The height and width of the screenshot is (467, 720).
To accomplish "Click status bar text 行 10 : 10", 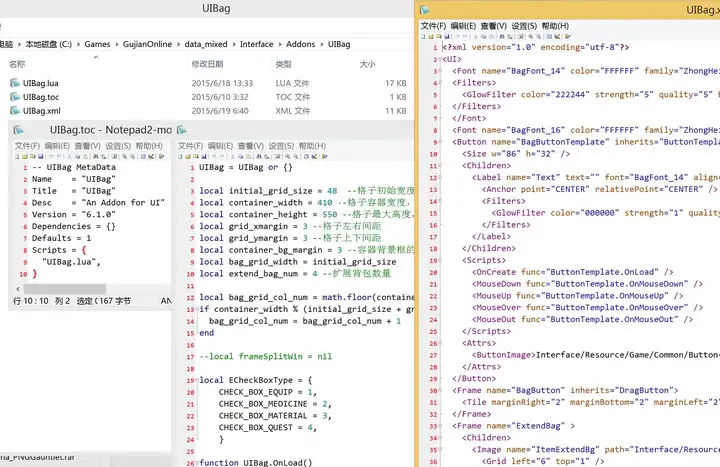I will [x=30, y=301].
